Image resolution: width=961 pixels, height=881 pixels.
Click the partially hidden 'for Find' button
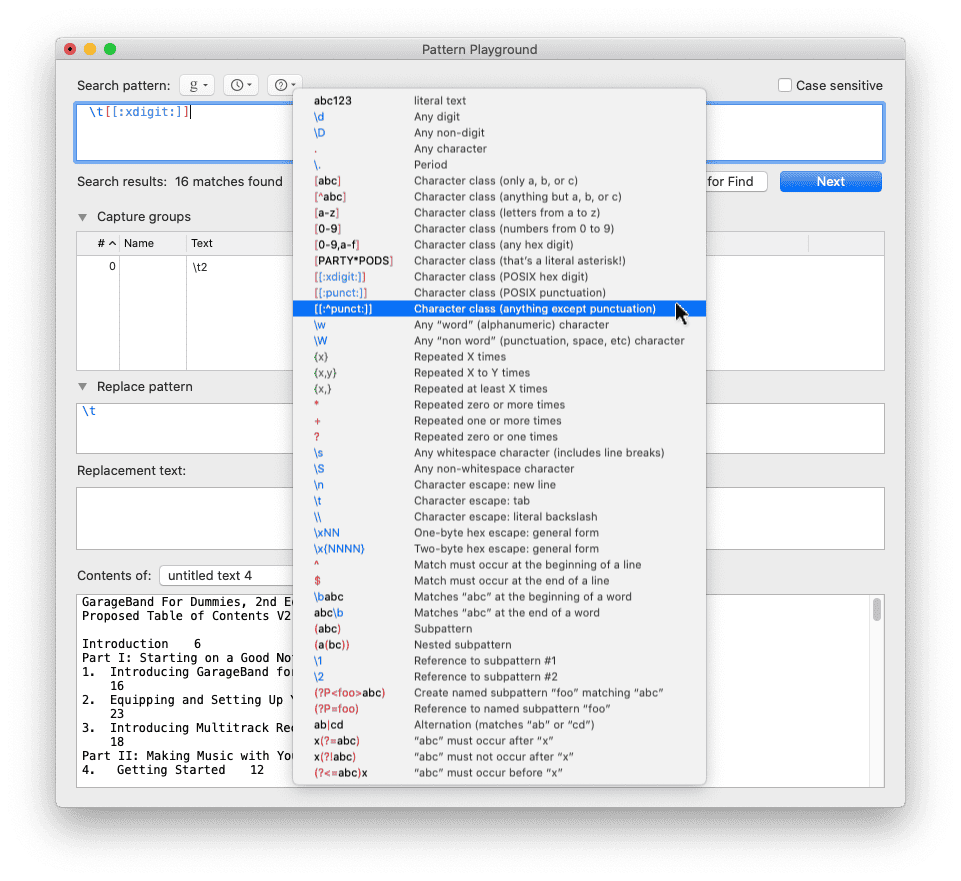point(736,181)
